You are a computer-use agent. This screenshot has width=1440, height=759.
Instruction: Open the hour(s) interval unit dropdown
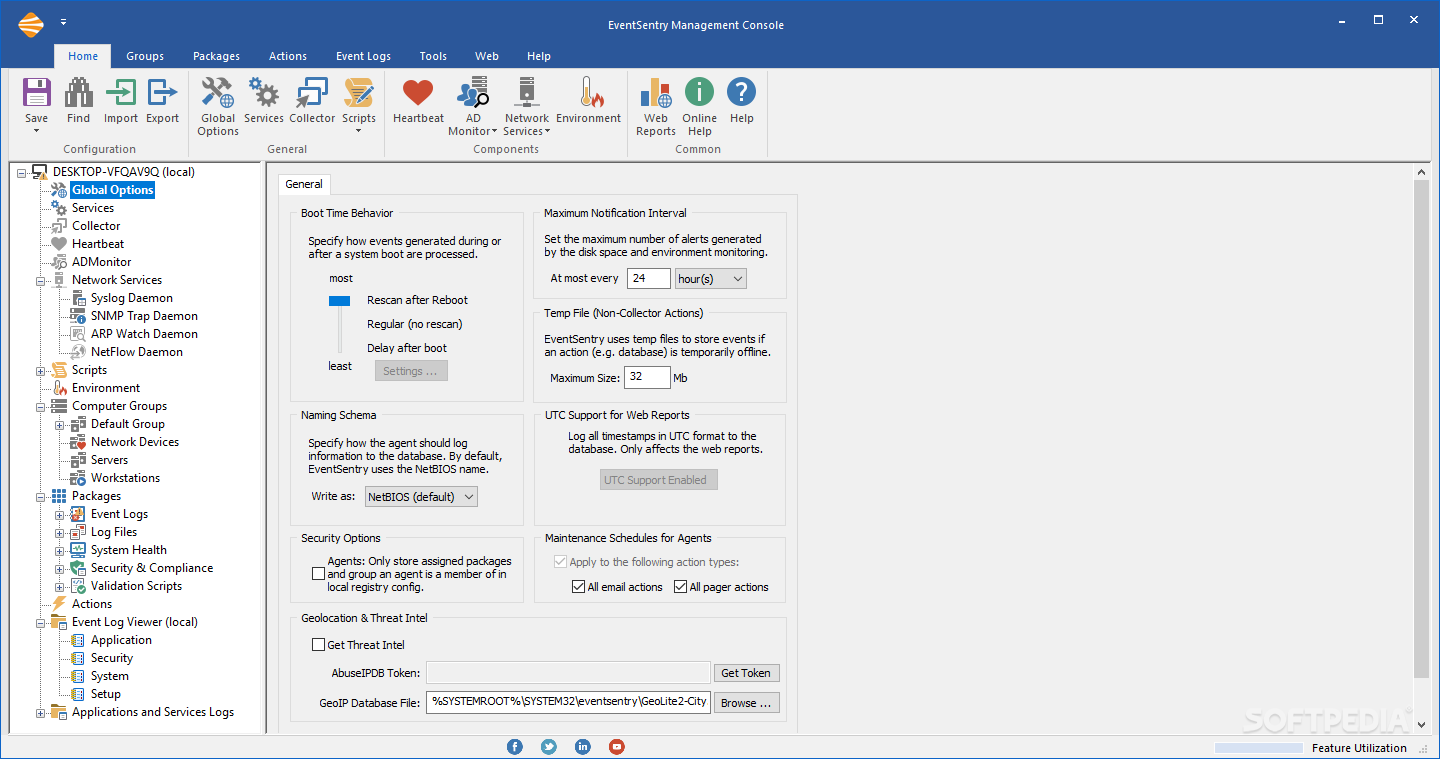711,279
